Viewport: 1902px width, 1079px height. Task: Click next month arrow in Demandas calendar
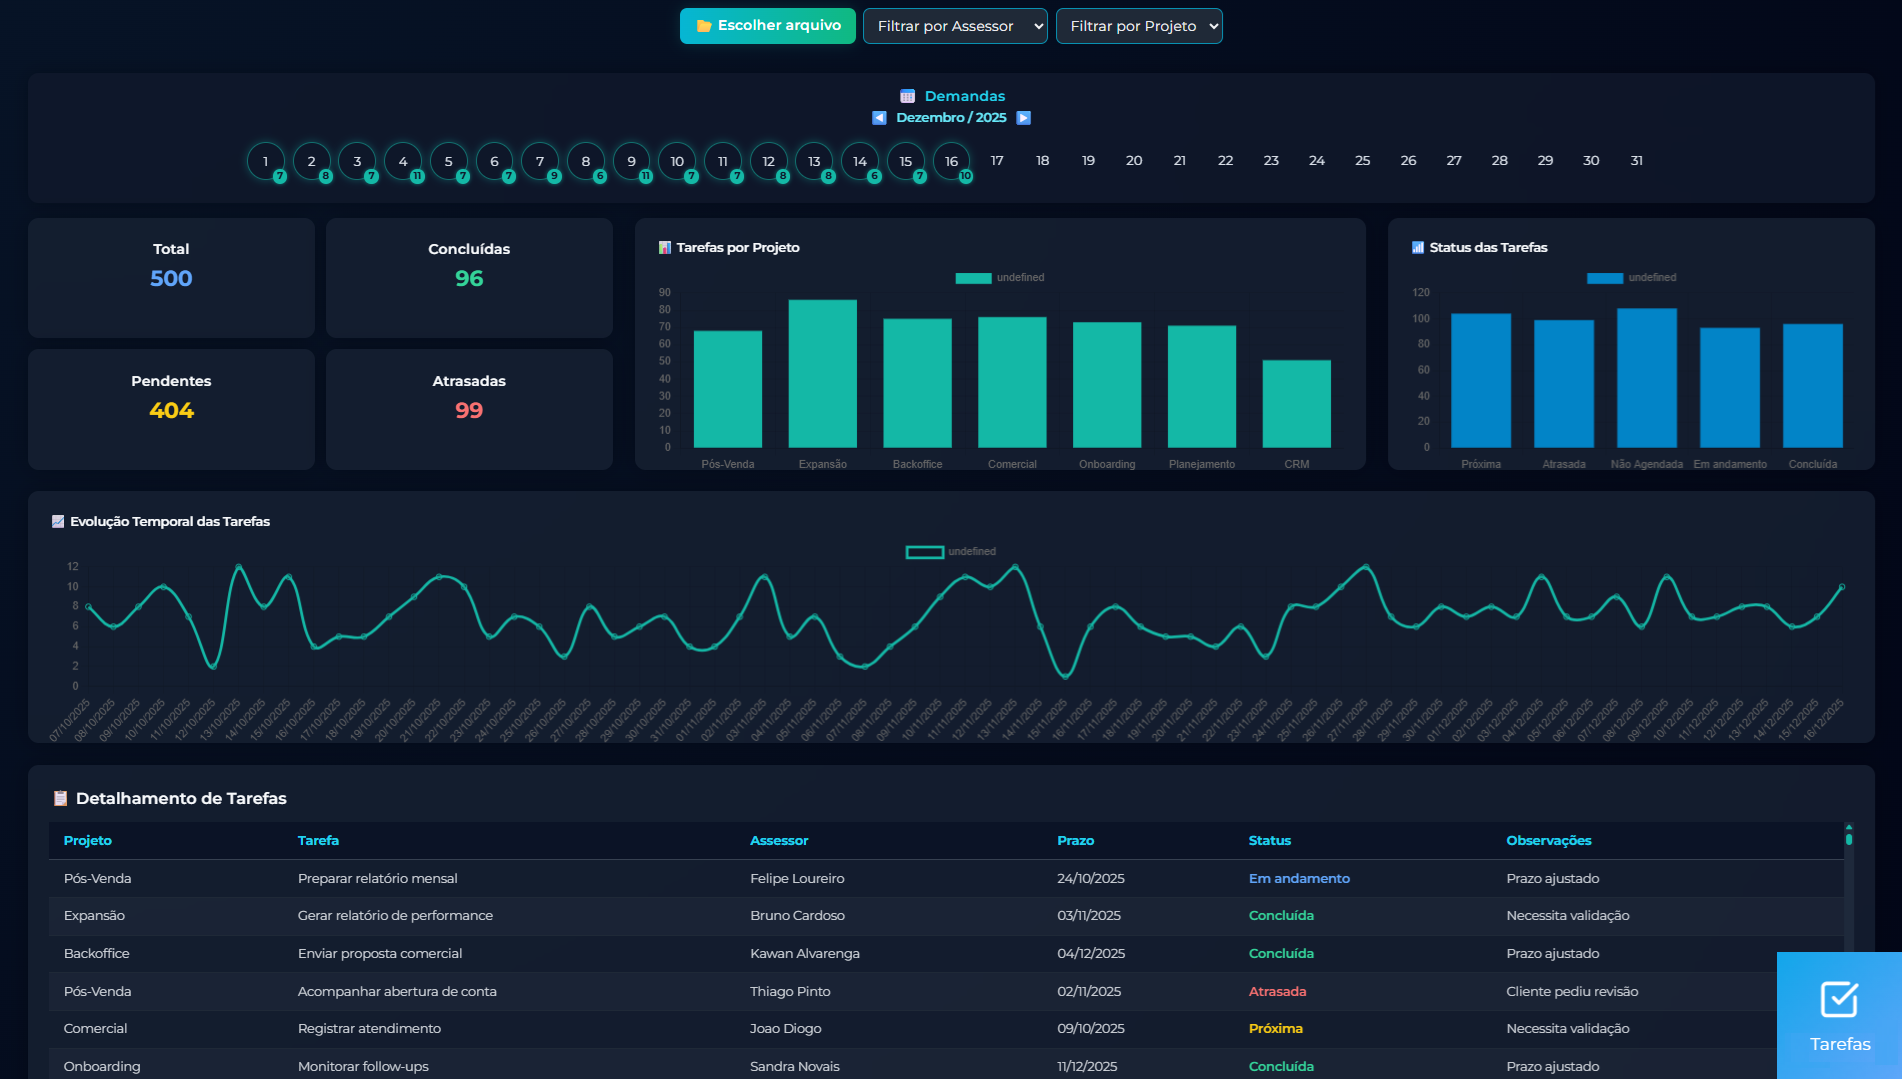tap(1023, 118)
